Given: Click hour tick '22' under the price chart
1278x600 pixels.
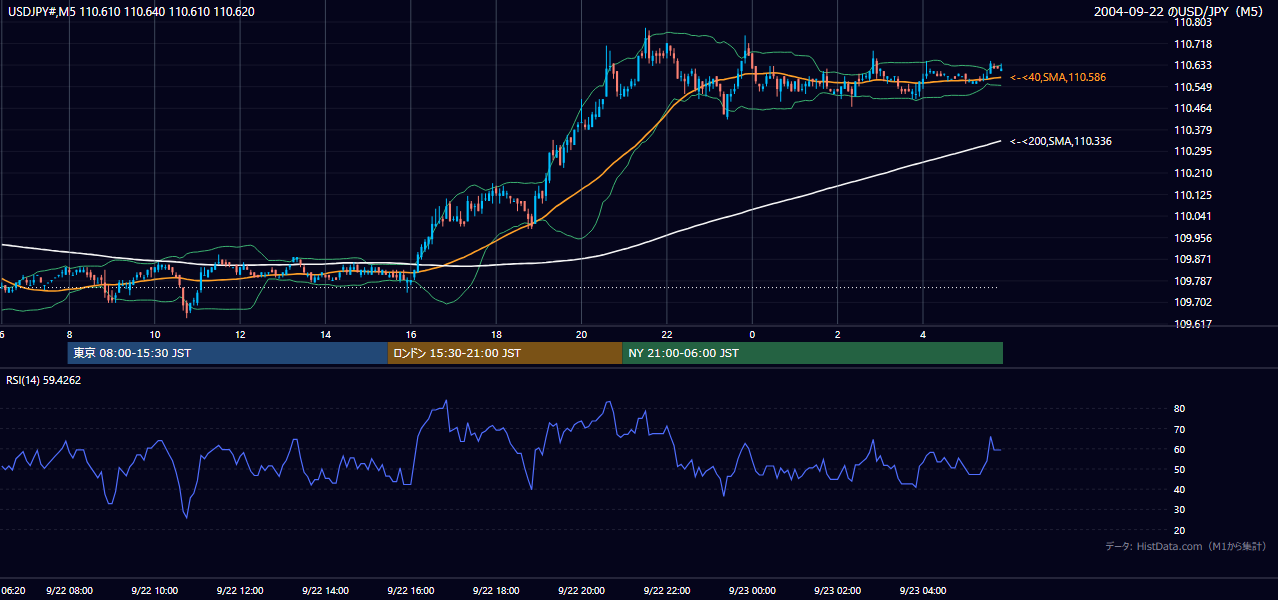Looking at the screenshot, I should pos(667,334).
